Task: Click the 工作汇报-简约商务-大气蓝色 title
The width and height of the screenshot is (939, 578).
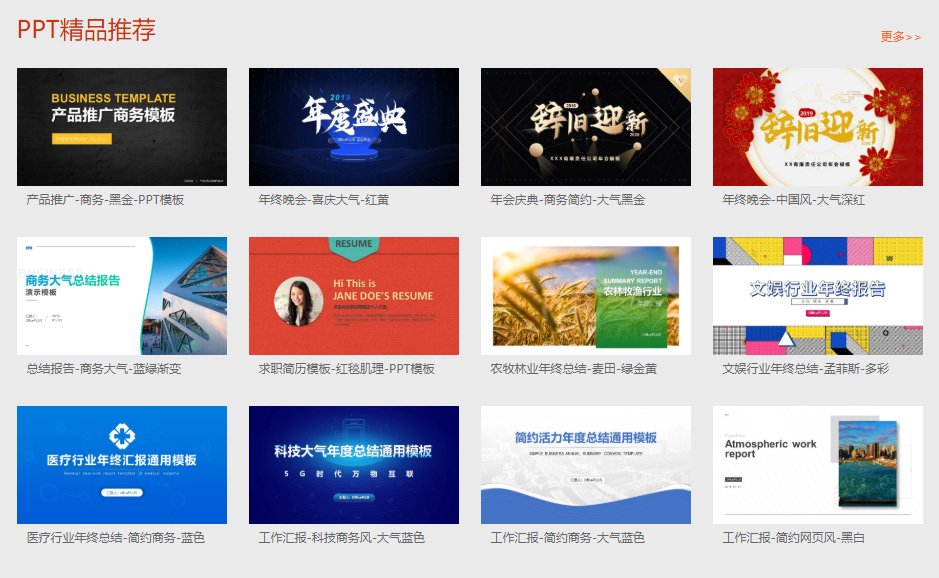Action: click(x=568, y=538)
